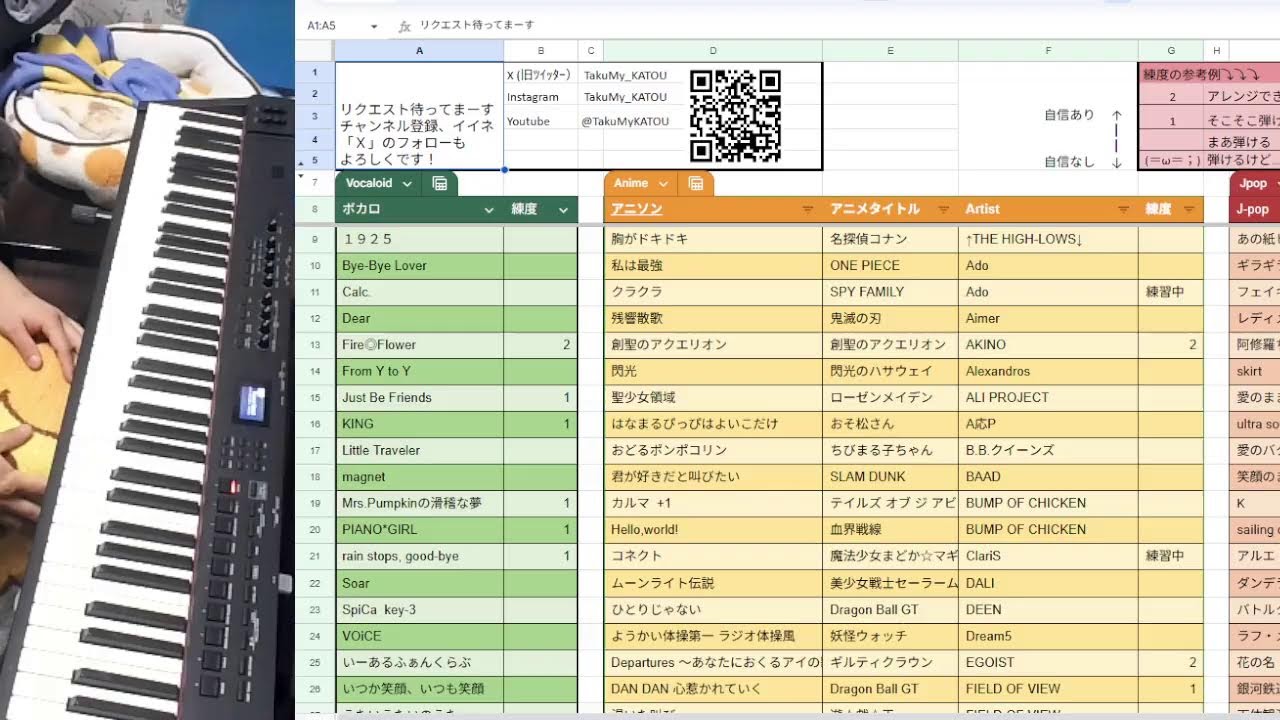Image resolution: width=1280 pixels, height=720 pixels.
Task: Select the '残響散歌' cell
Action: pyautogui.click(x=713, y=319)
